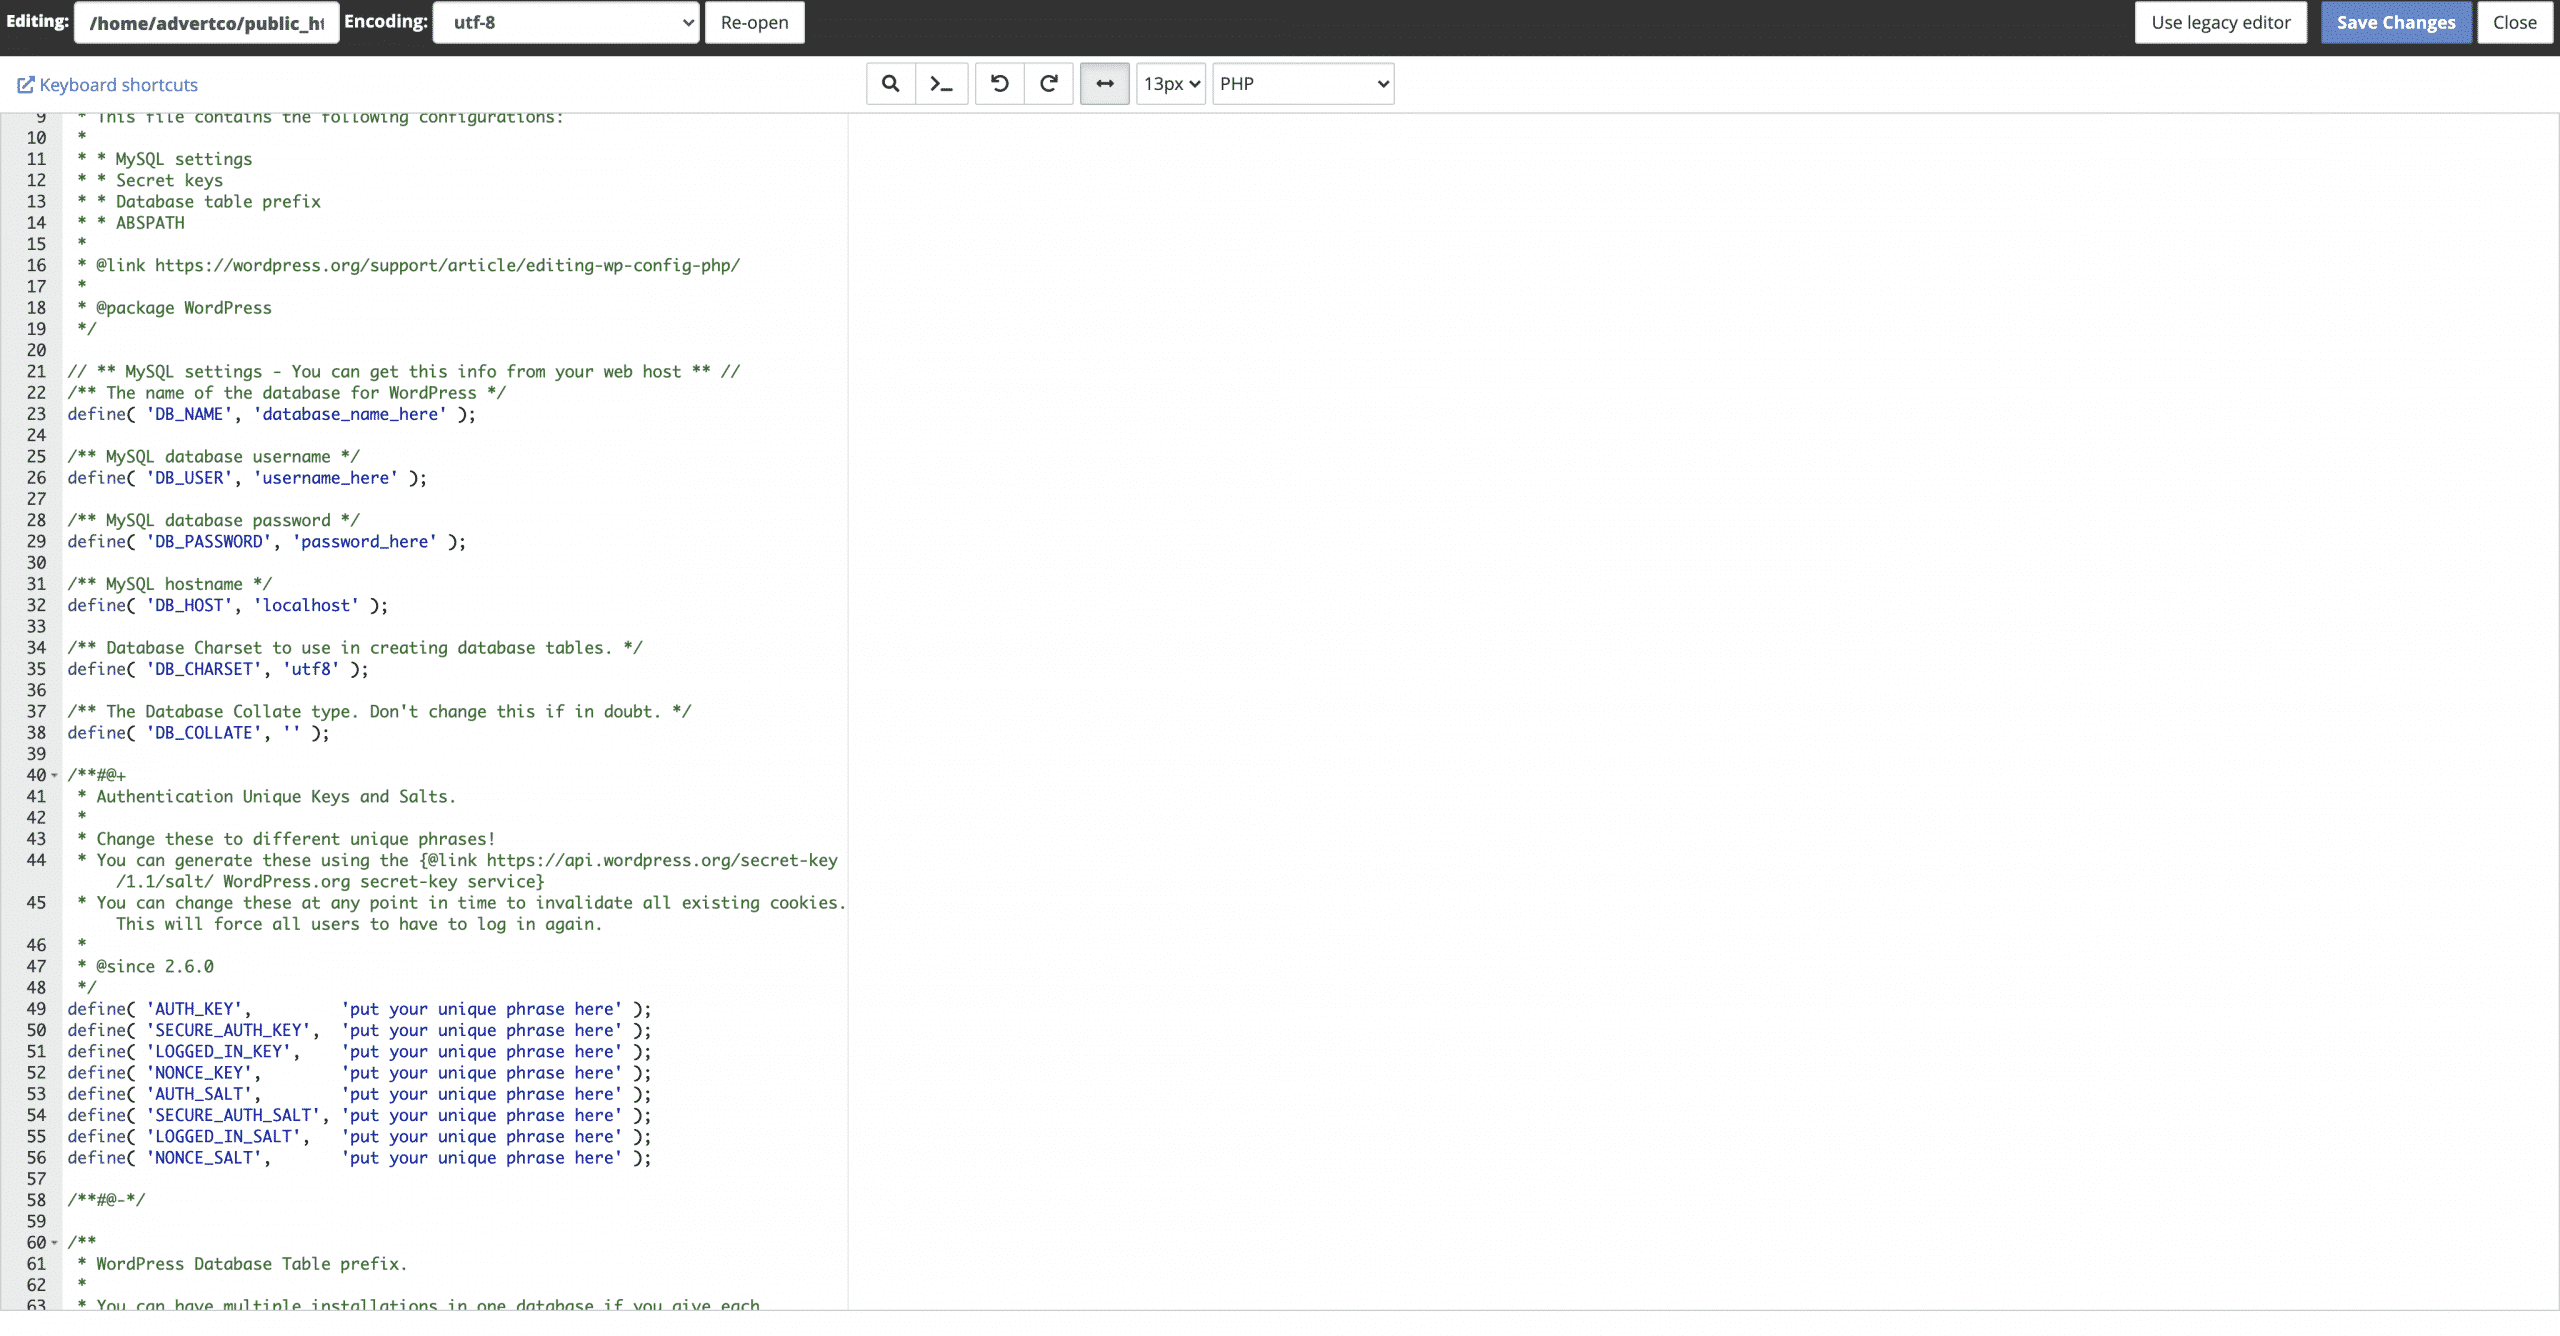Toggle line wrap arrows button
The width and height of the screenshot is (2560, 1336).
(x=1105, y=84)
